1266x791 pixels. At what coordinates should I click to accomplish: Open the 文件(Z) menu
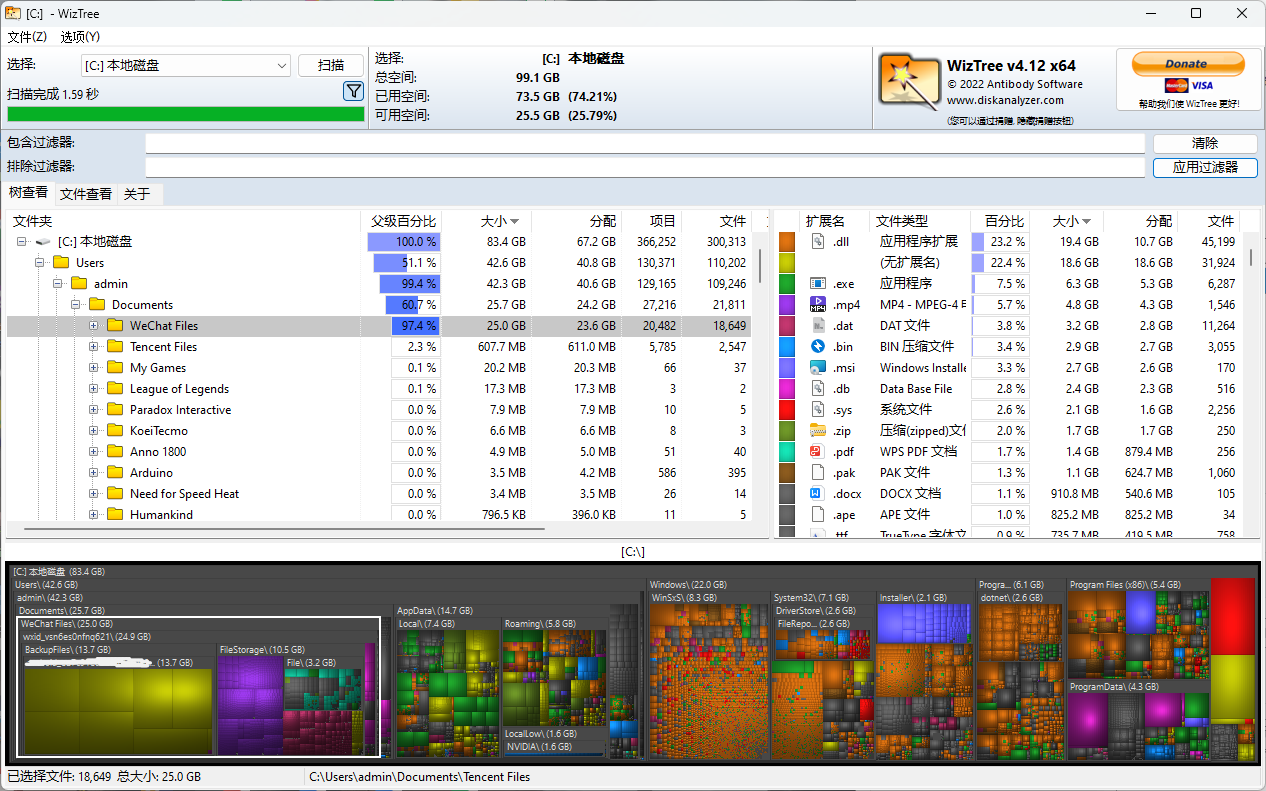coord(27,37)
